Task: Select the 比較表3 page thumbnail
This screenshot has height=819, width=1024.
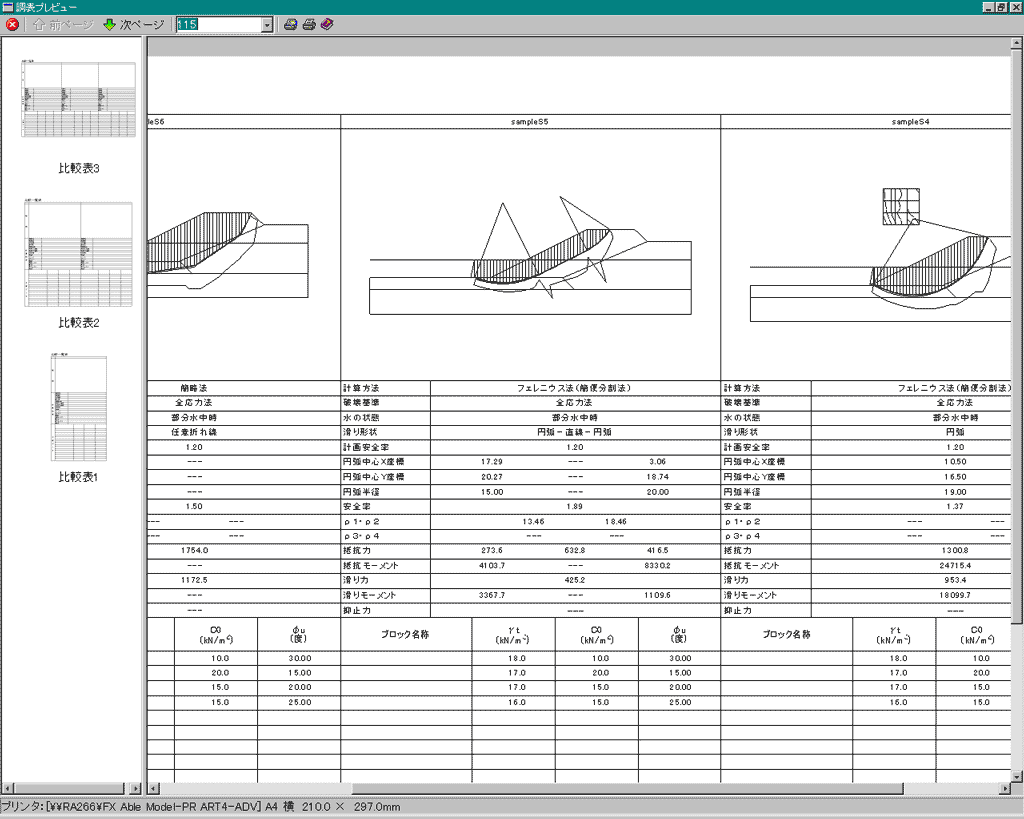Action: [x=78, y=99]
